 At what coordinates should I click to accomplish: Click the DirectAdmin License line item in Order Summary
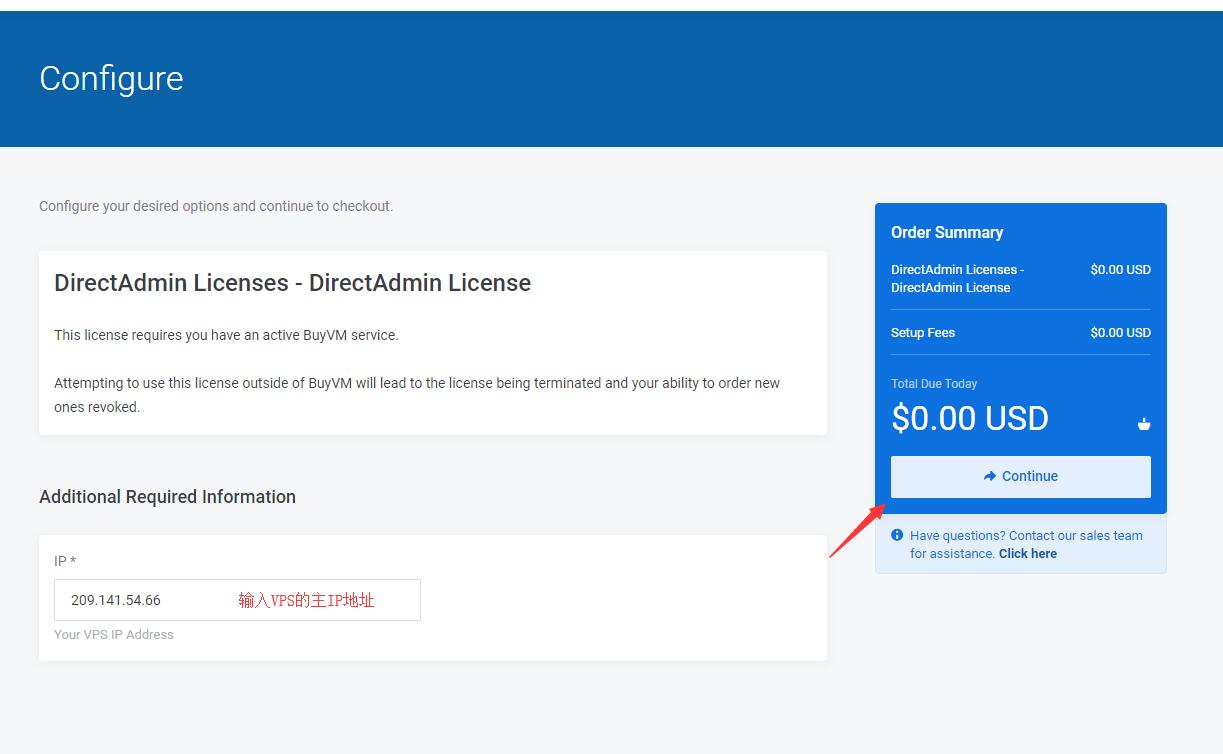click(x=957, y=278)
